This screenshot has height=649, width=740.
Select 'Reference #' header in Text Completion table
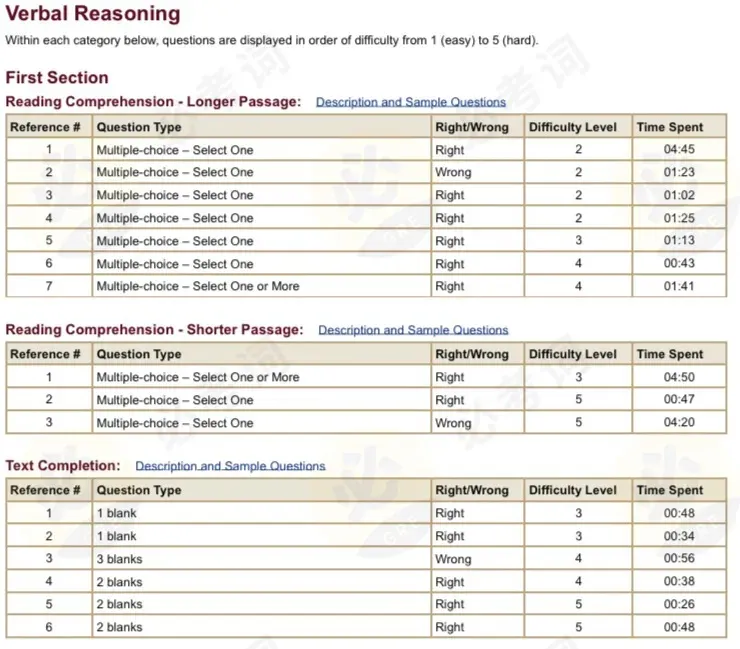coord(46,490)
